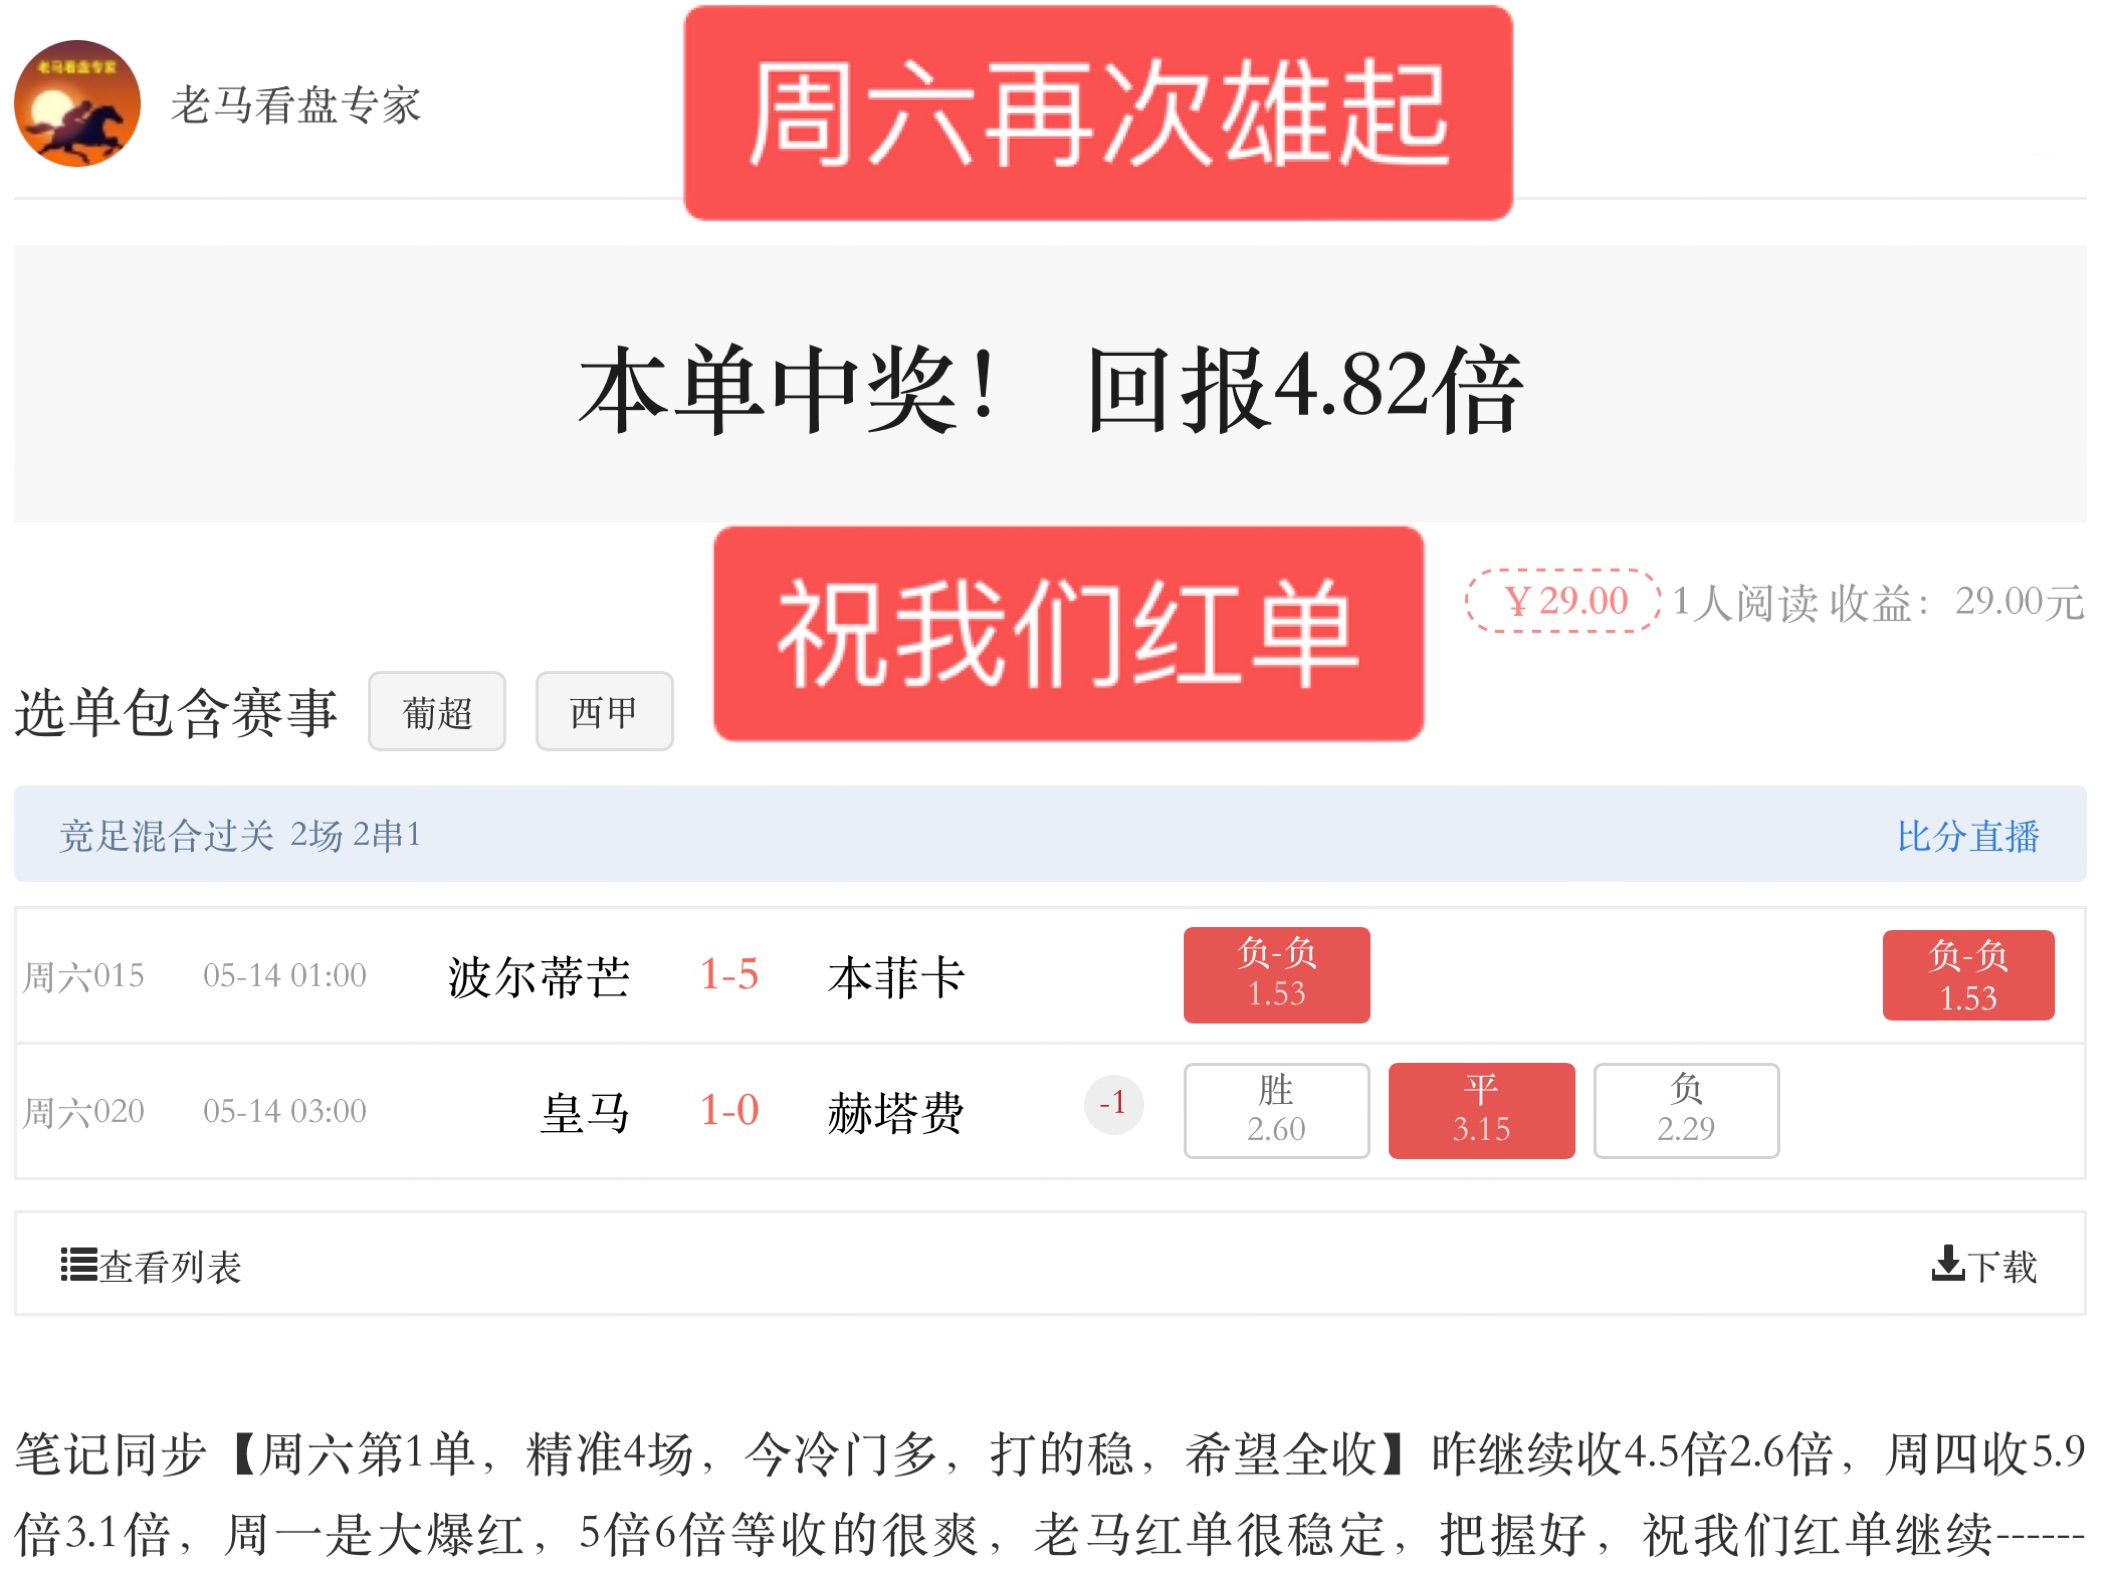Click the 下载 download text

[2002, 1266]
